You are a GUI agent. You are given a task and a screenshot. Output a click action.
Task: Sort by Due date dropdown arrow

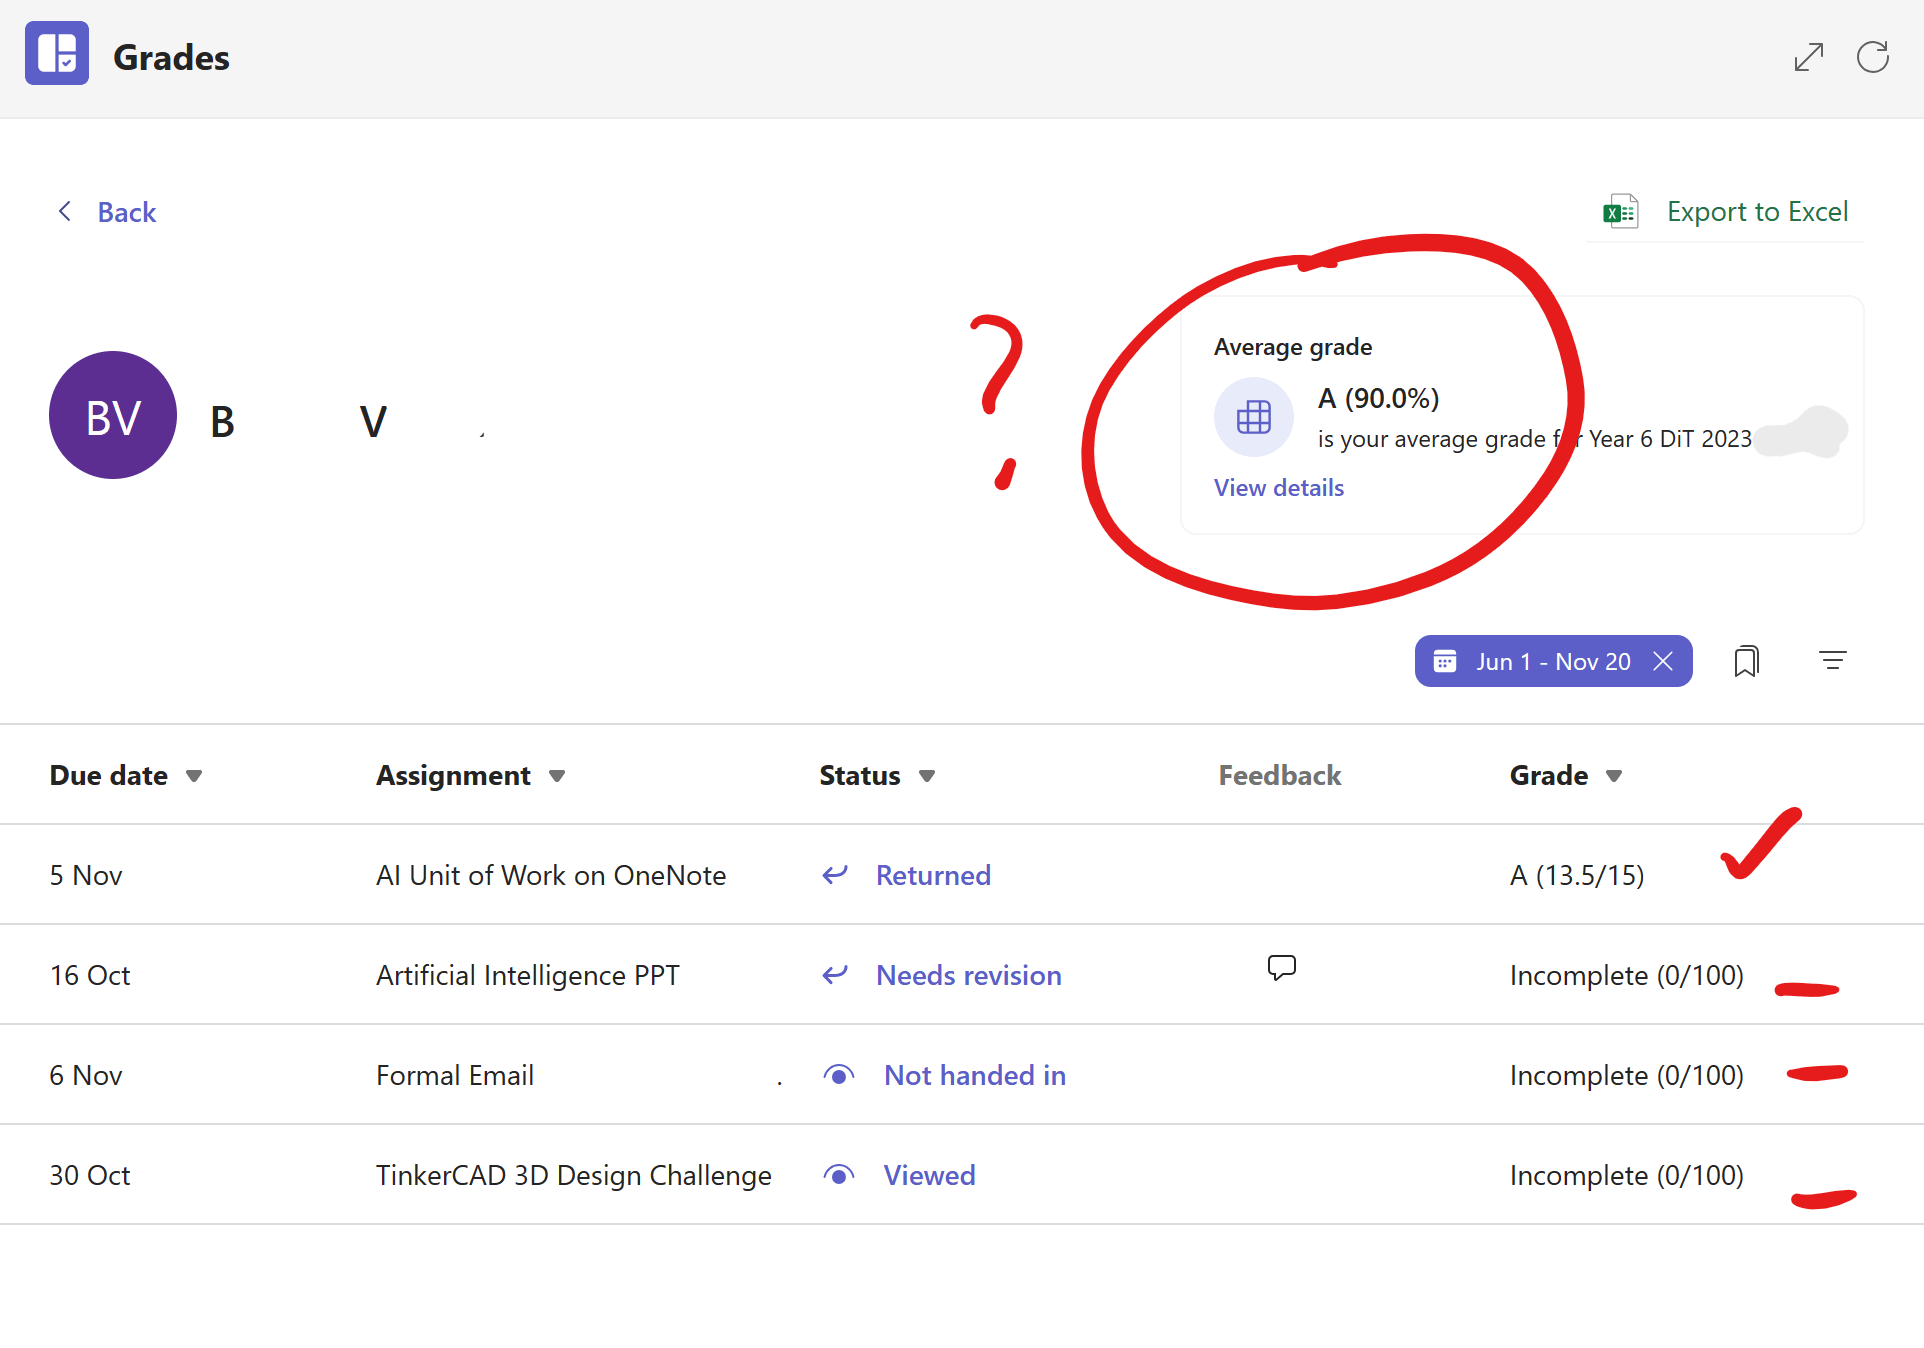(x=194, y=776)
